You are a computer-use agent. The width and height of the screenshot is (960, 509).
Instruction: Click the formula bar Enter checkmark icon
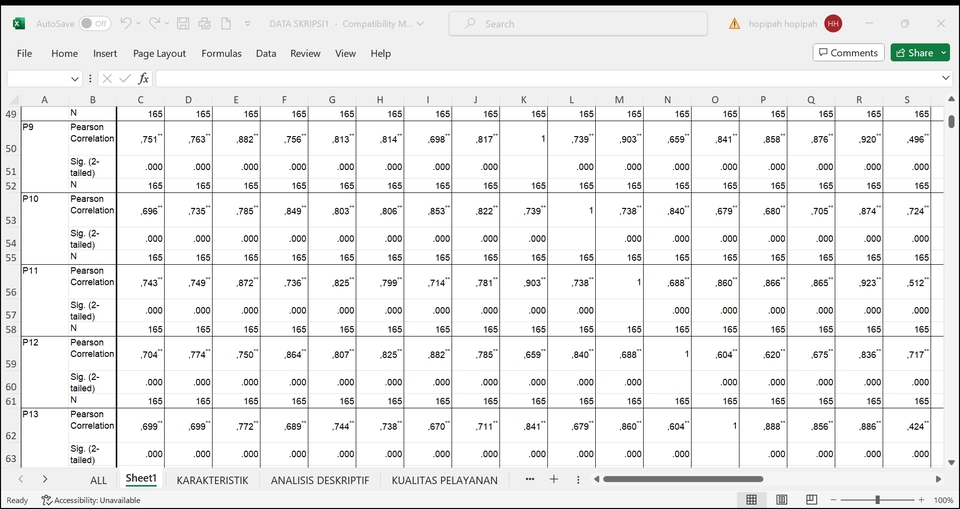126,78
